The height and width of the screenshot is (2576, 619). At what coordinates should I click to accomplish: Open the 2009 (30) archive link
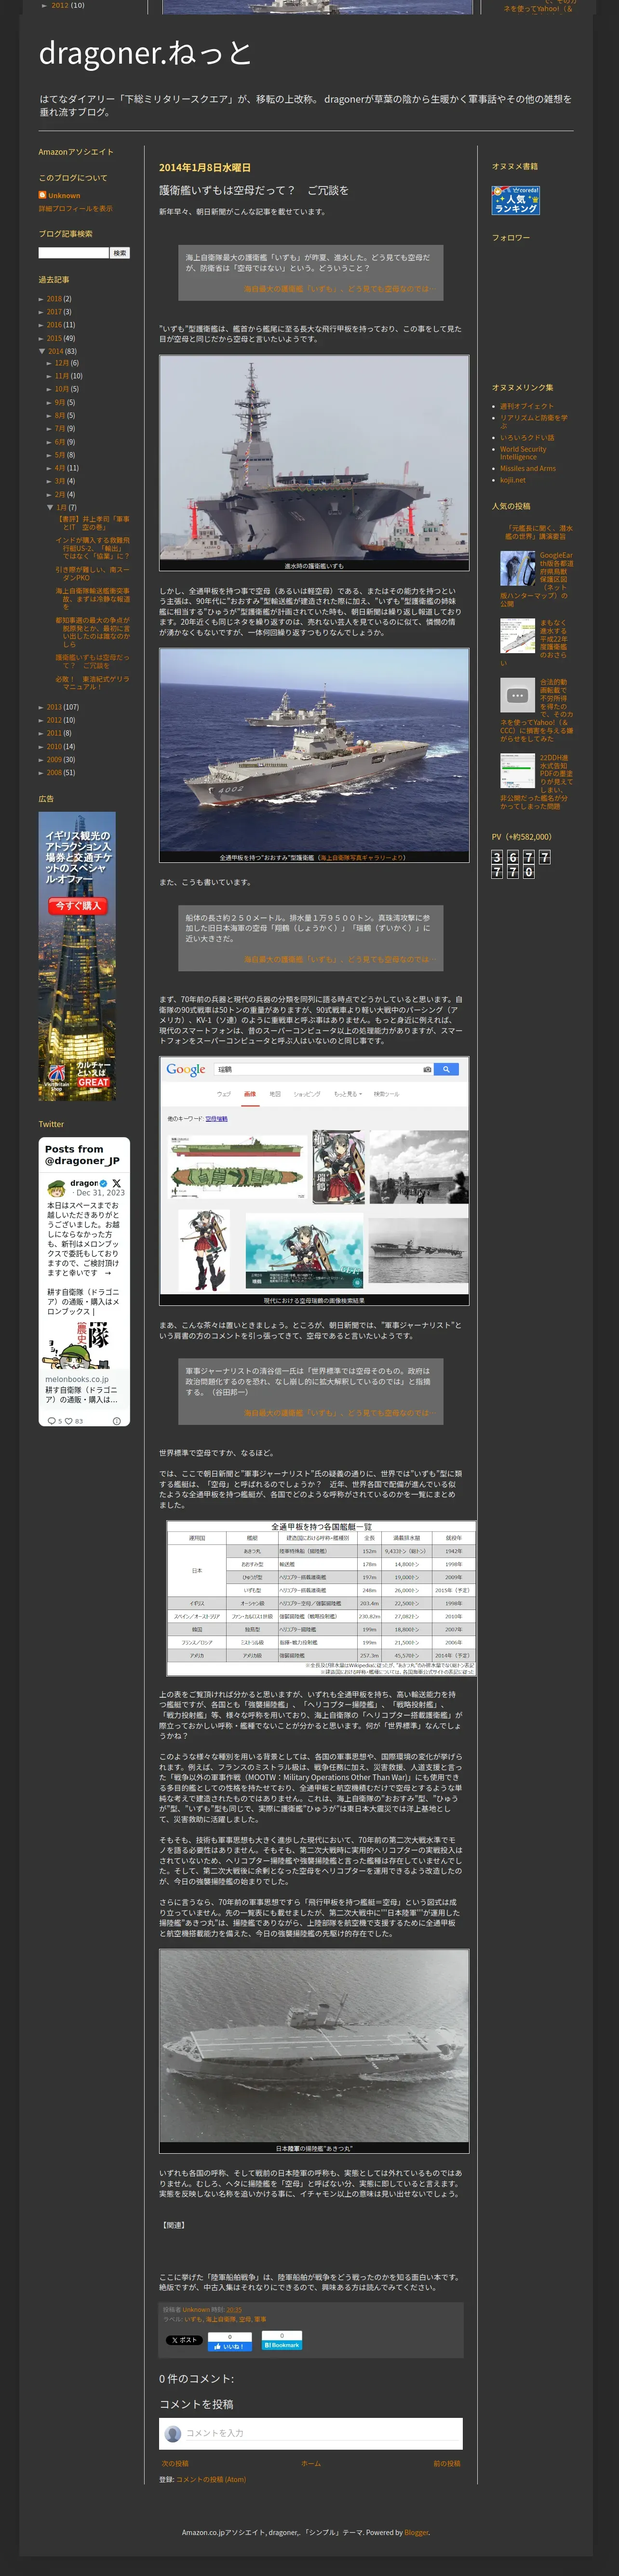[x=54, y=759]
